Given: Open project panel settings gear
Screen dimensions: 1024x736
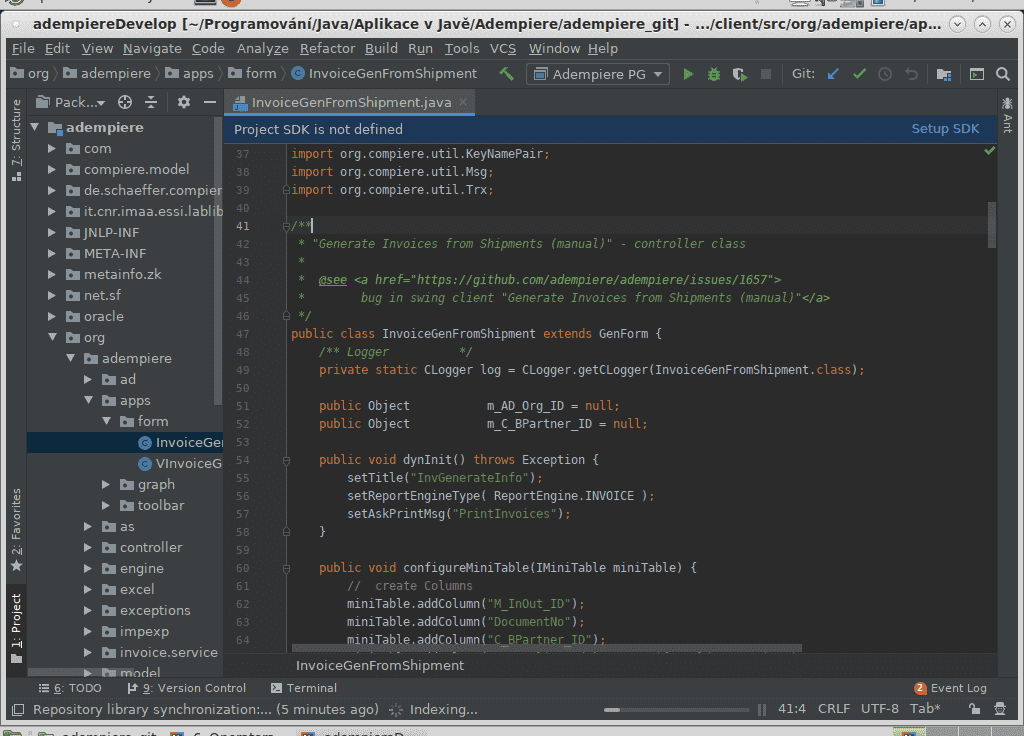Looking at the screenshot, I should [183, 102].
